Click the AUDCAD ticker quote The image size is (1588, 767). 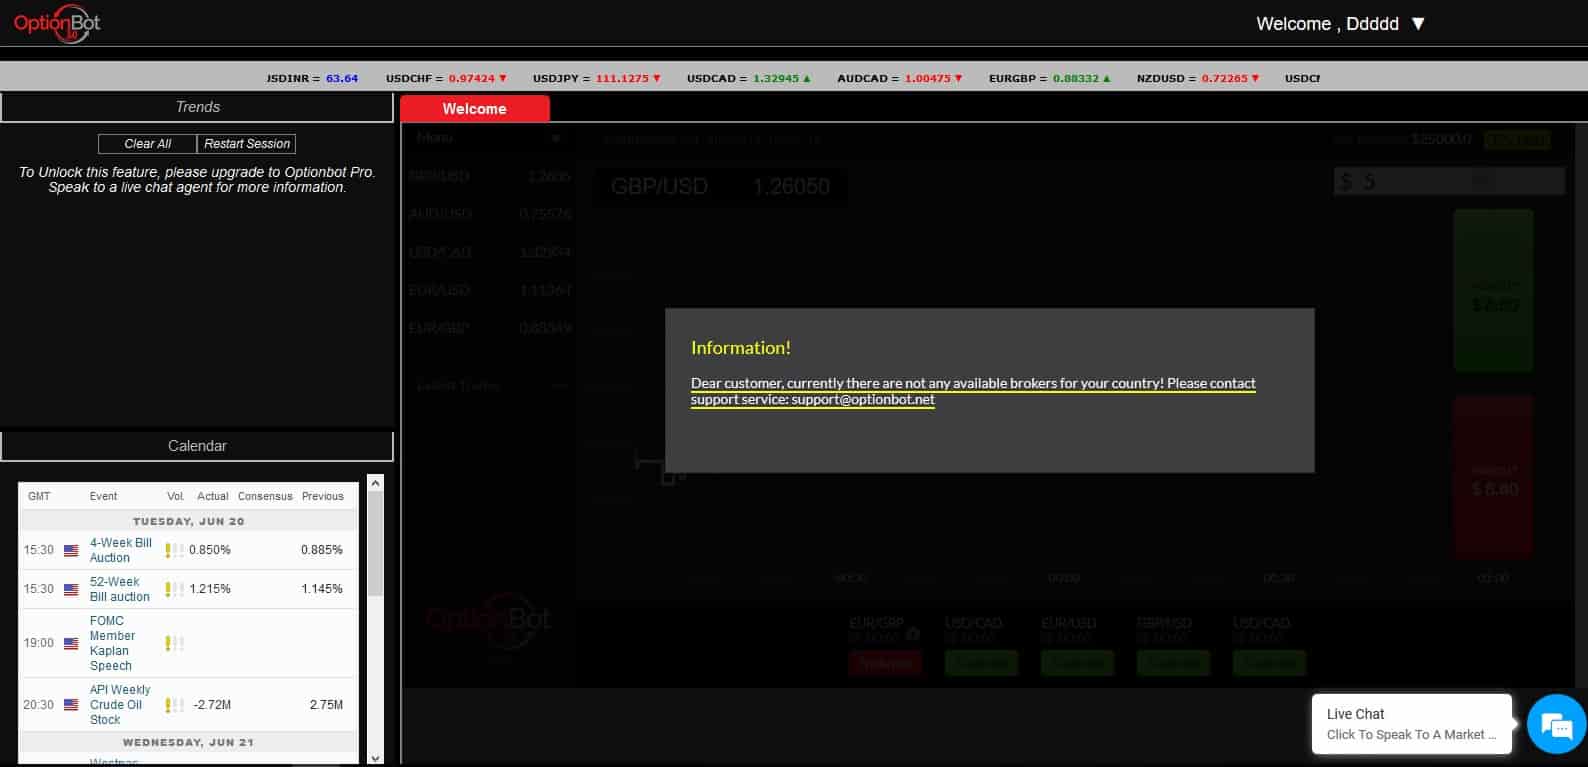[900, 78]
